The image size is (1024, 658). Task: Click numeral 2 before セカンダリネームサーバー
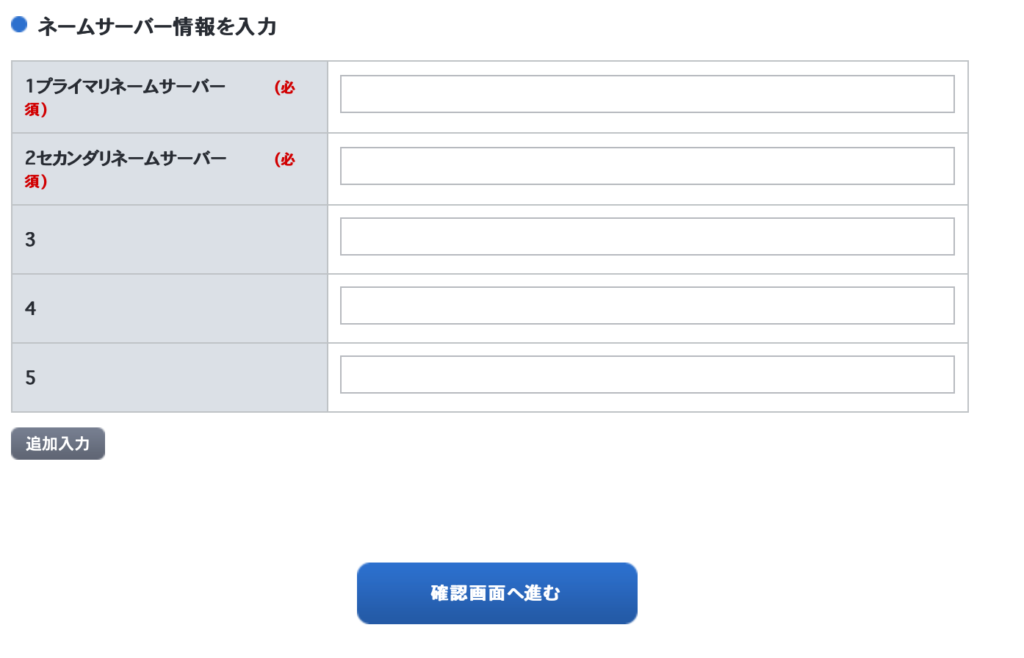pos(30,158)
